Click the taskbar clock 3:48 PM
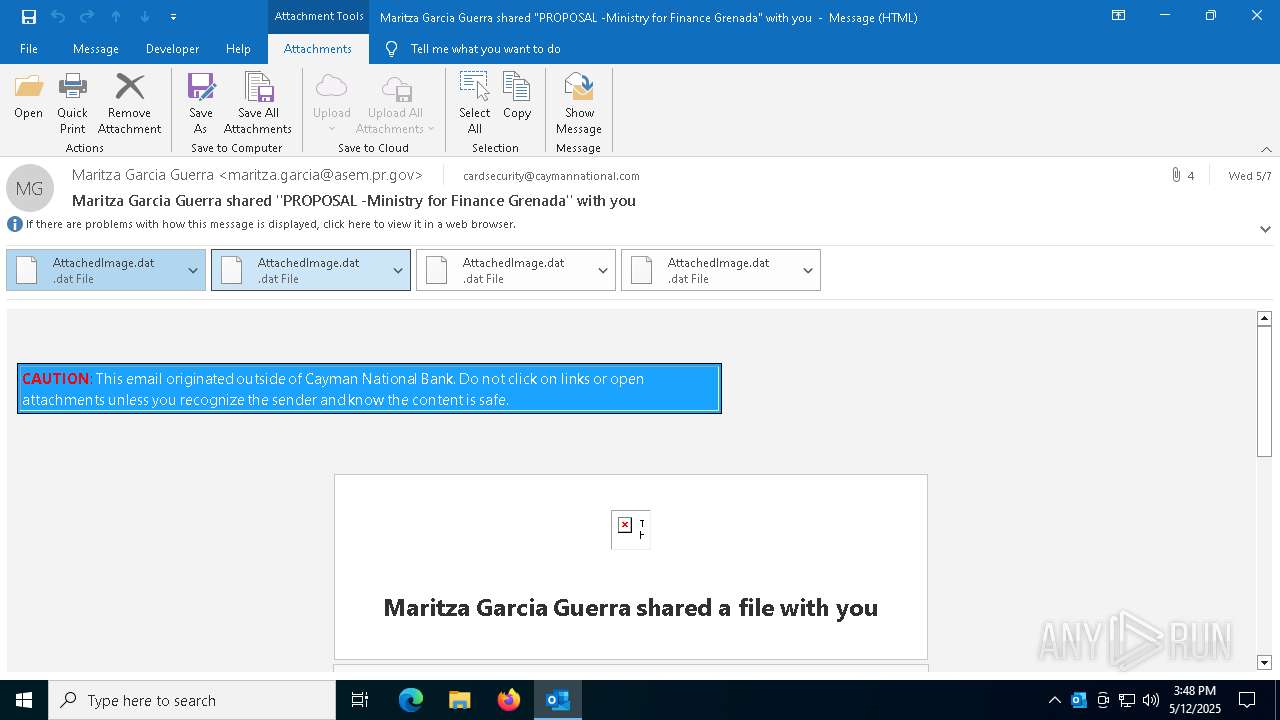 (x=1195, y=691)
